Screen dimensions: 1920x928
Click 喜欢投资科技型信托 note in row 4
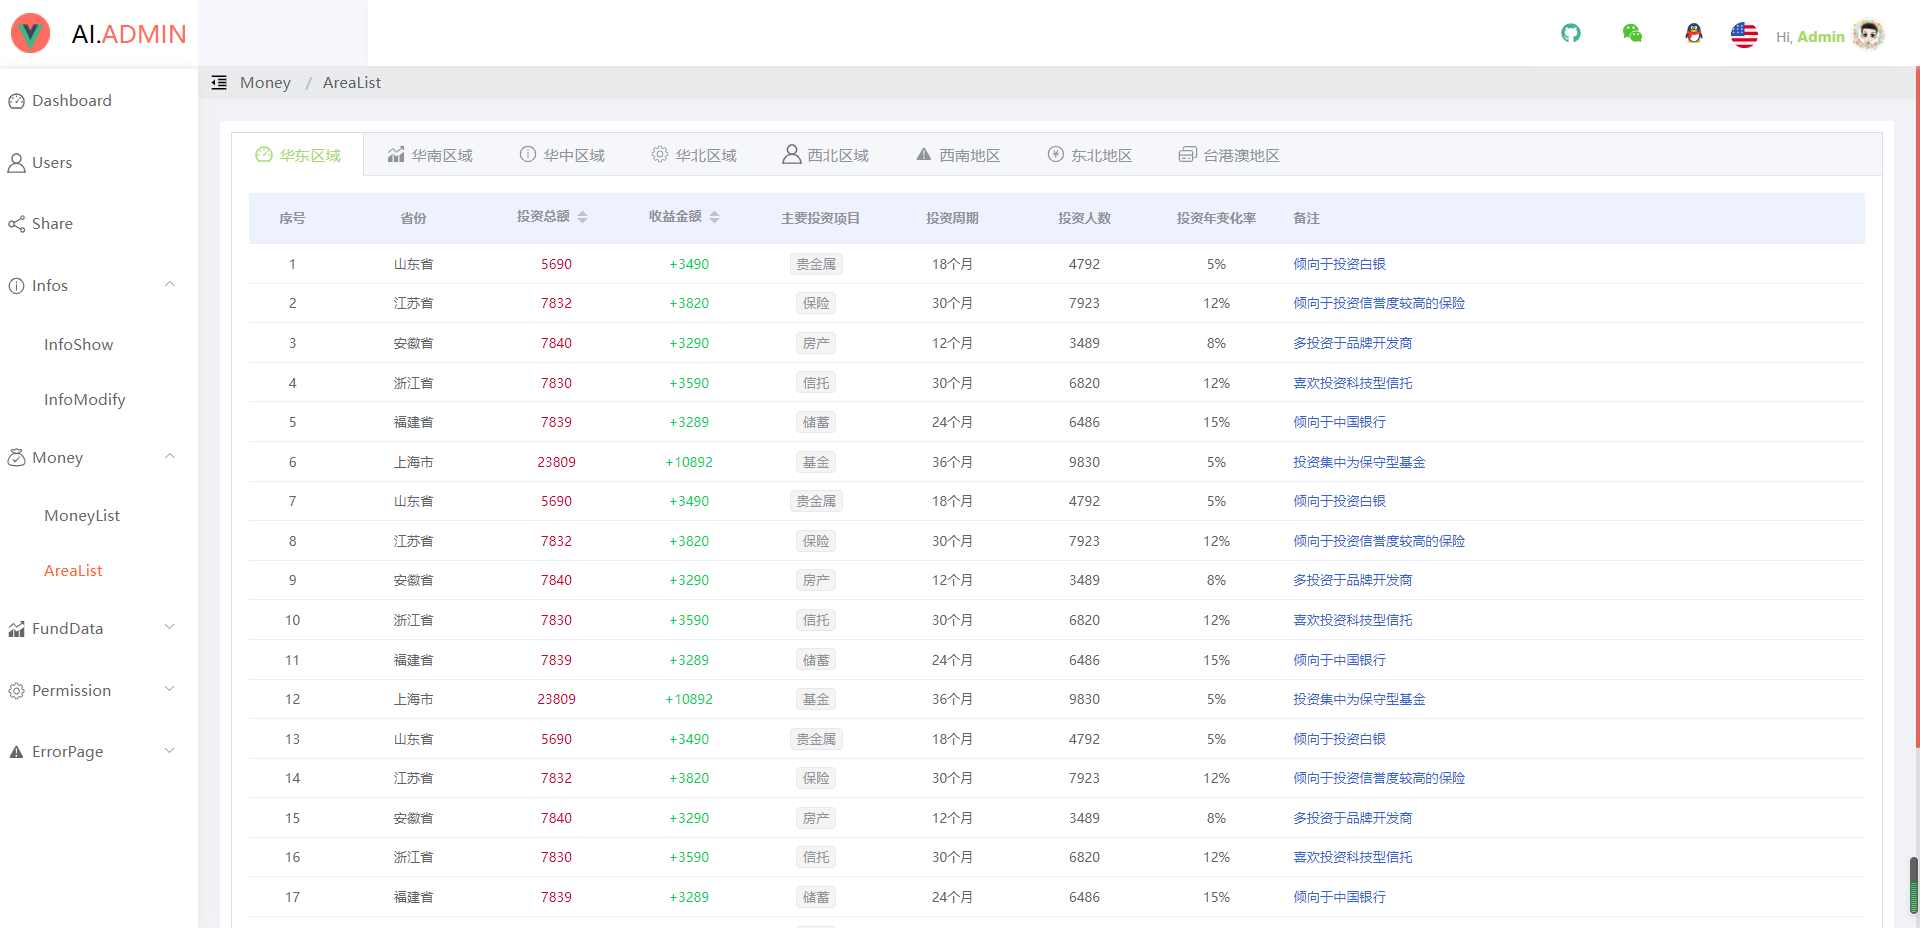pos(1352,383)
